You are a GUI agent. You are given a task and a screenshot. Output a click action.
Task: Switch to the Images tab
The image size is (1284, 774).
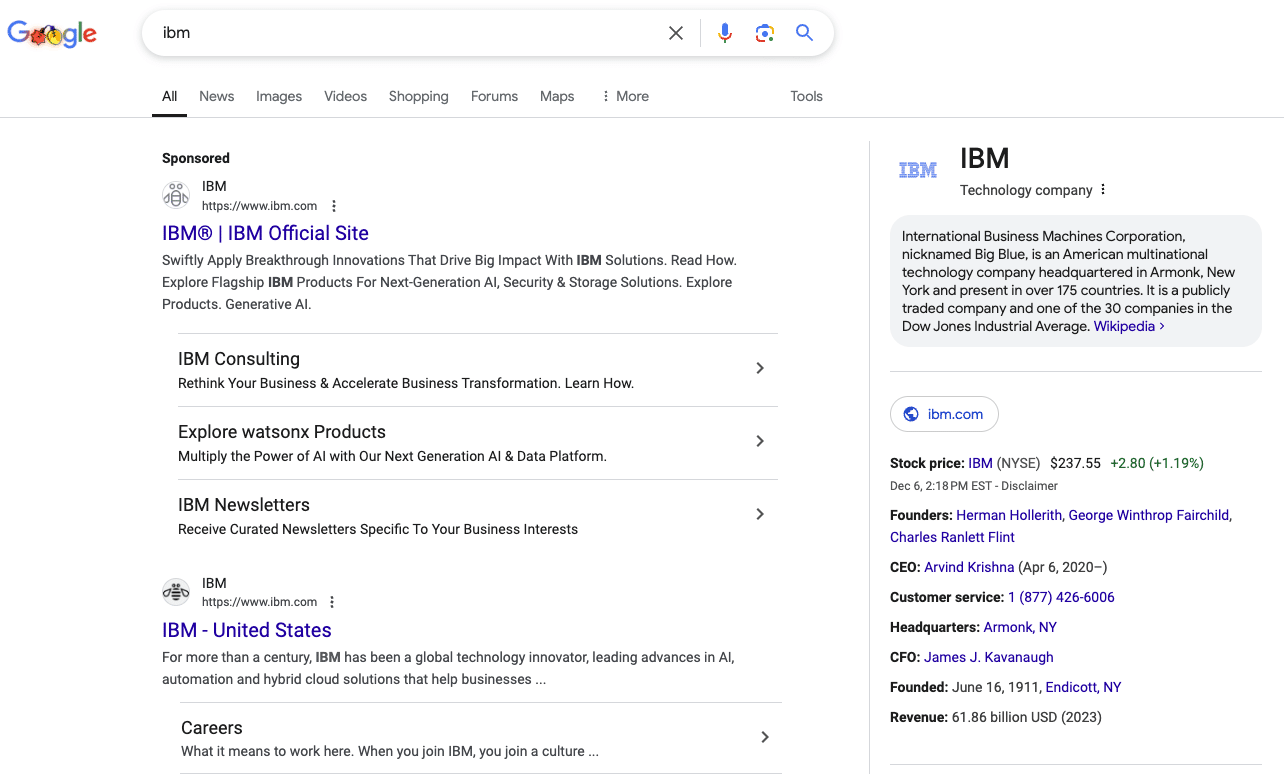point(279,96)
